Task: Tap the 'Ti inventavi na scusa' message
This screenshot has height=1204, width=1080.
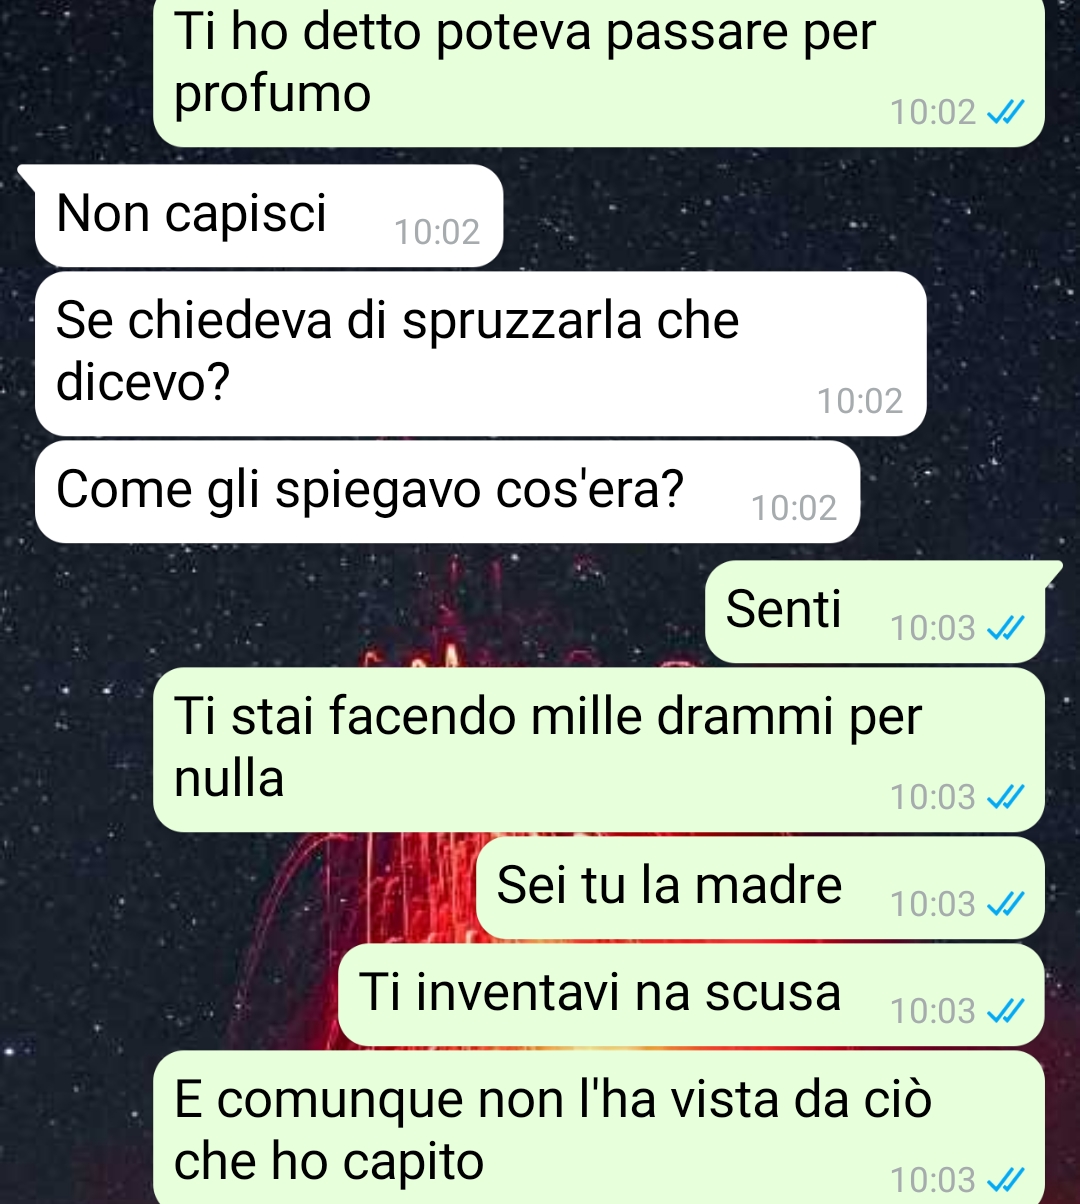Action: point(691,995)
